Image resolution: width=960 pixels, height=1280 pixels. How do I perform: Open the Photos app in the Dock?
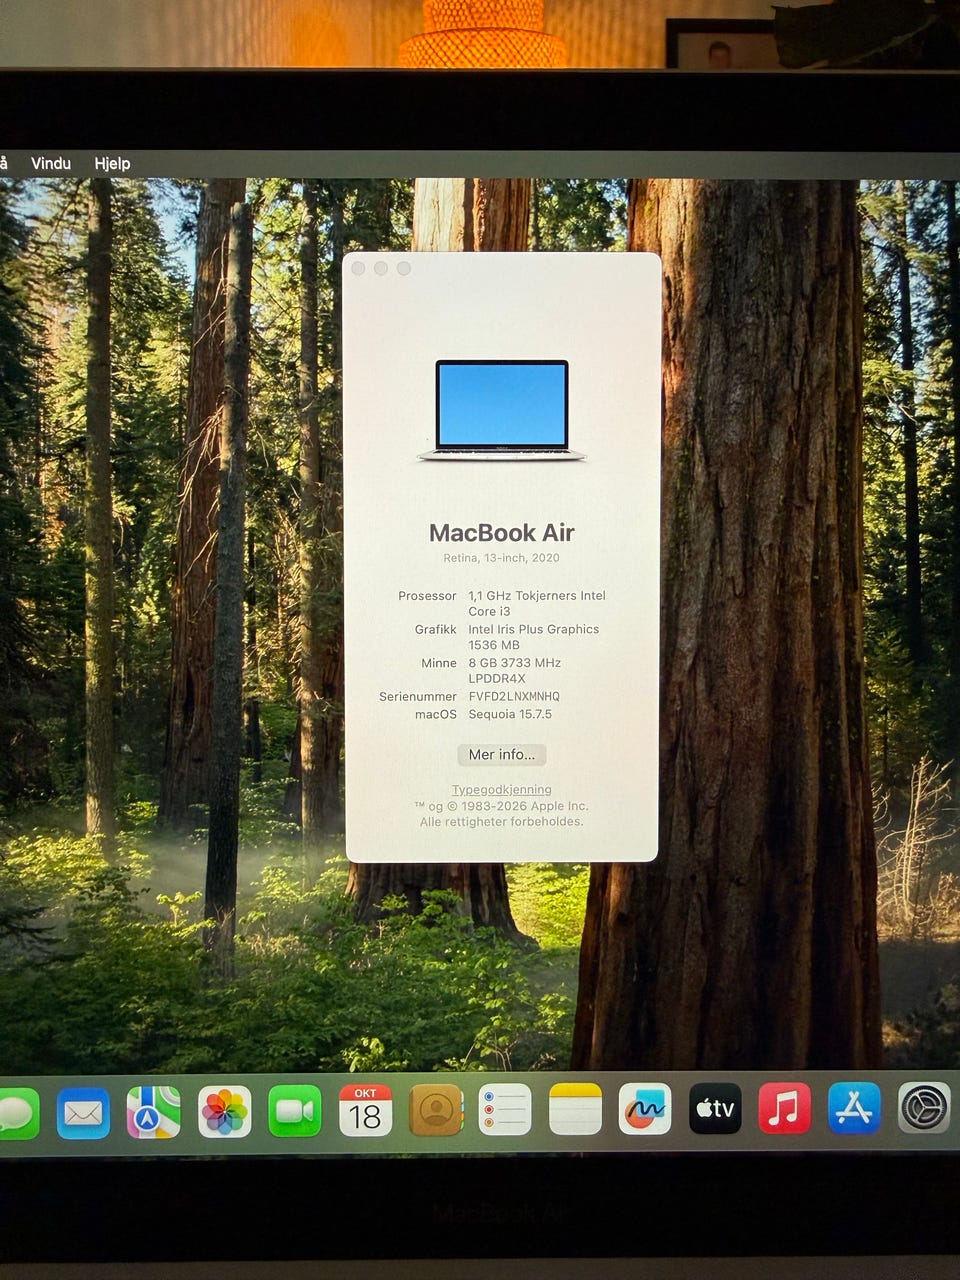(x=224, y=1111)
